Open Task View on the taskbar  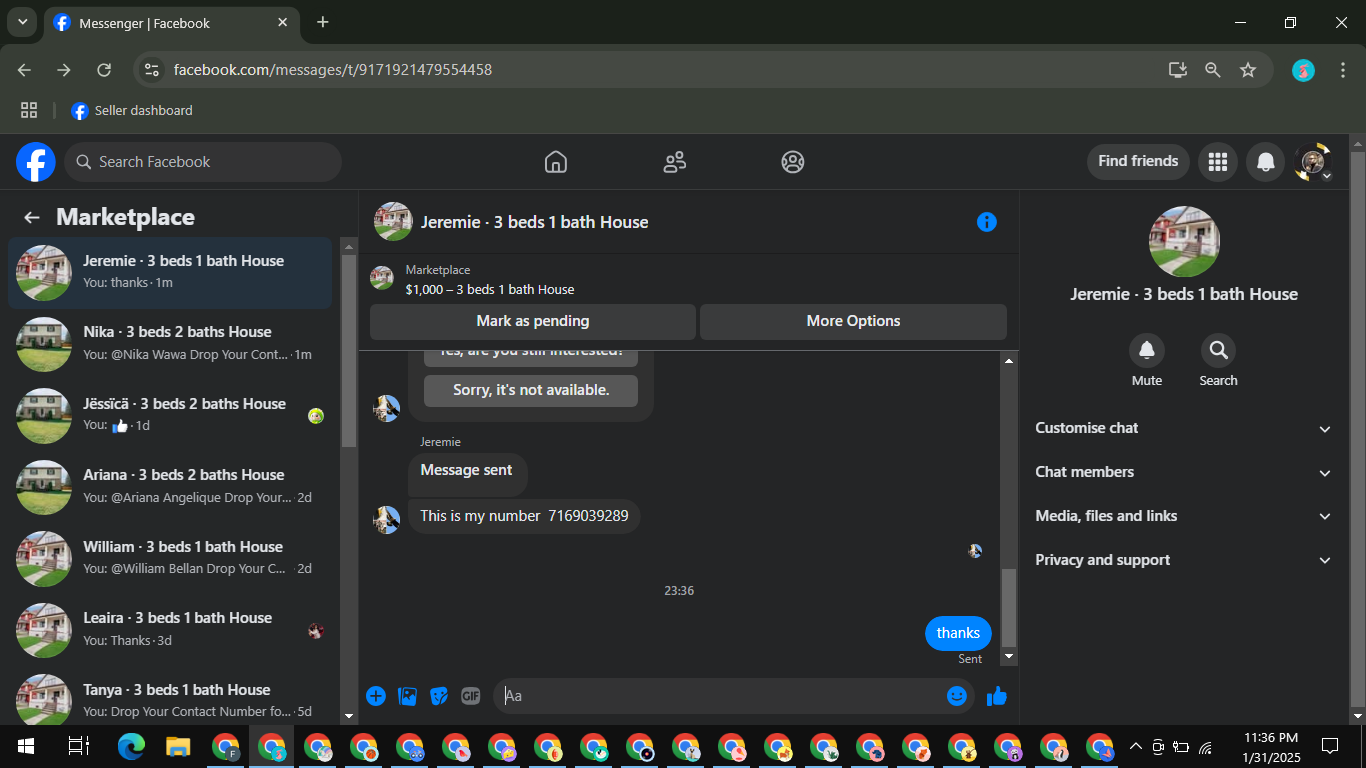point(78,746)
